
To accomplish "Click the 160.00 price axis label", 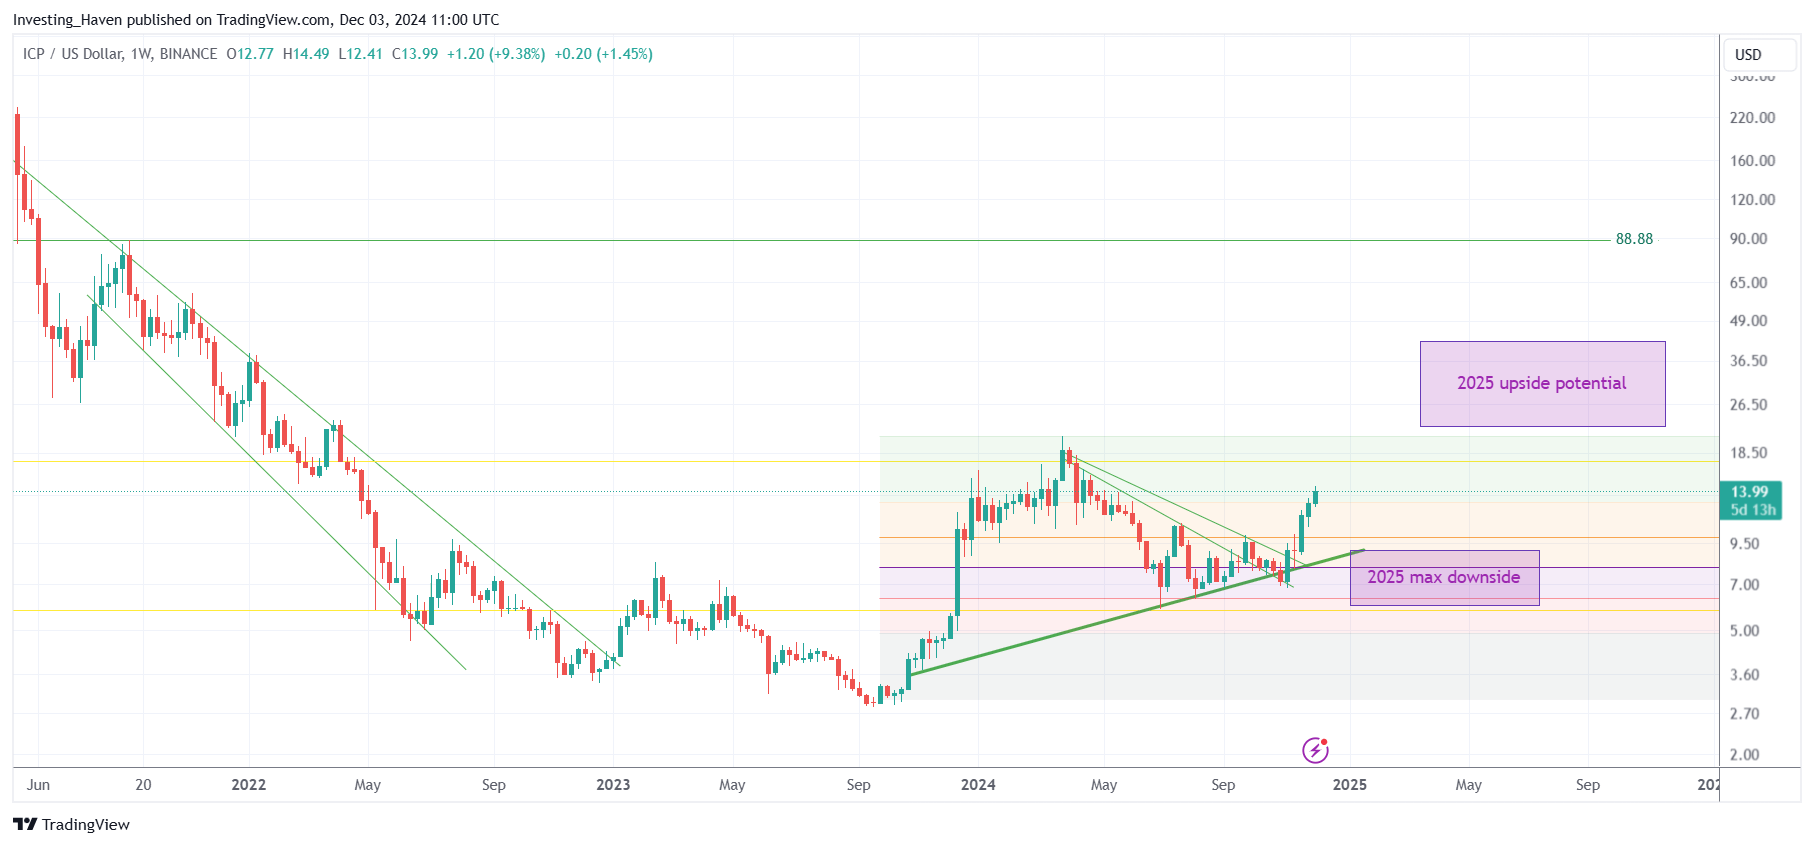I will pyautogui.click(x=1752, y=161).
